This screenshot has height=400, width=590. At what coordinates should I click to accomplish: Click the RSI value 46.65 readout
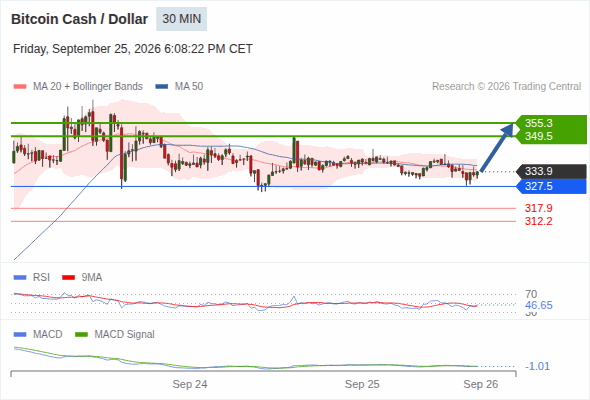click(x=539, y=305)
